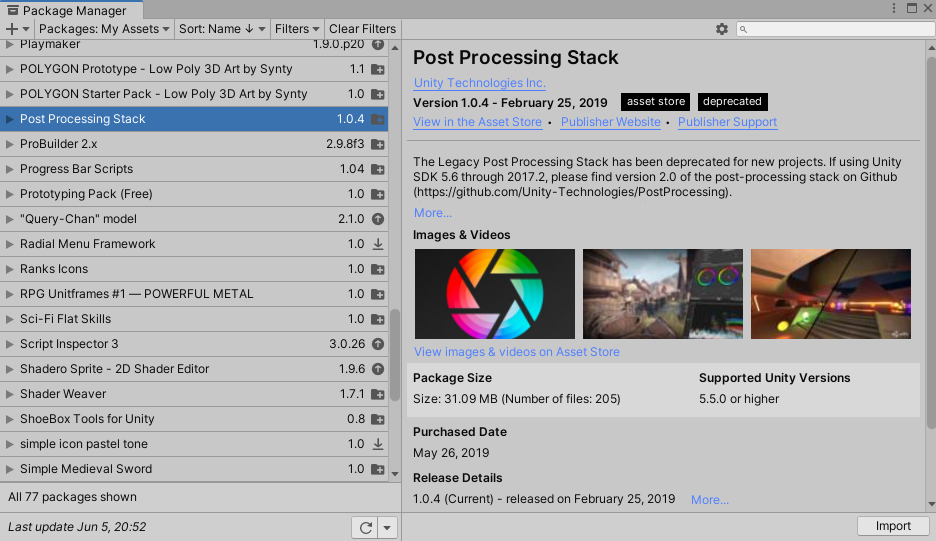Expand the Shader Weaver package row
The image size is (936, 541).
(10, 394)
